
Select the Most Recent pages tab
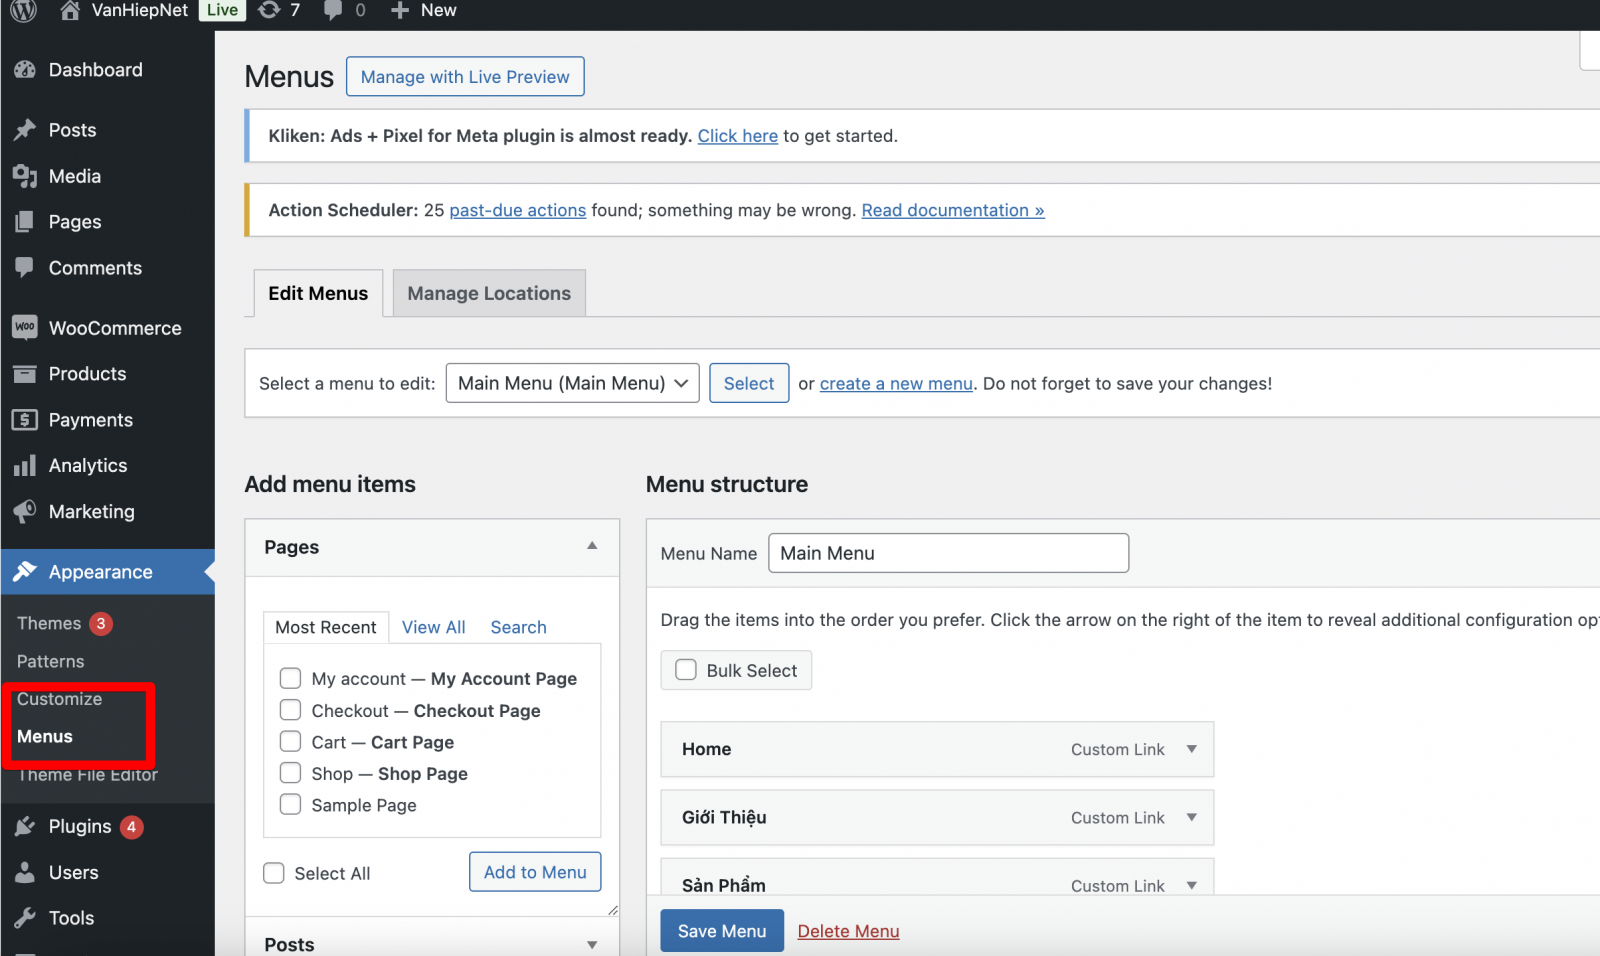pyautogui.click(x=326, y=627)
